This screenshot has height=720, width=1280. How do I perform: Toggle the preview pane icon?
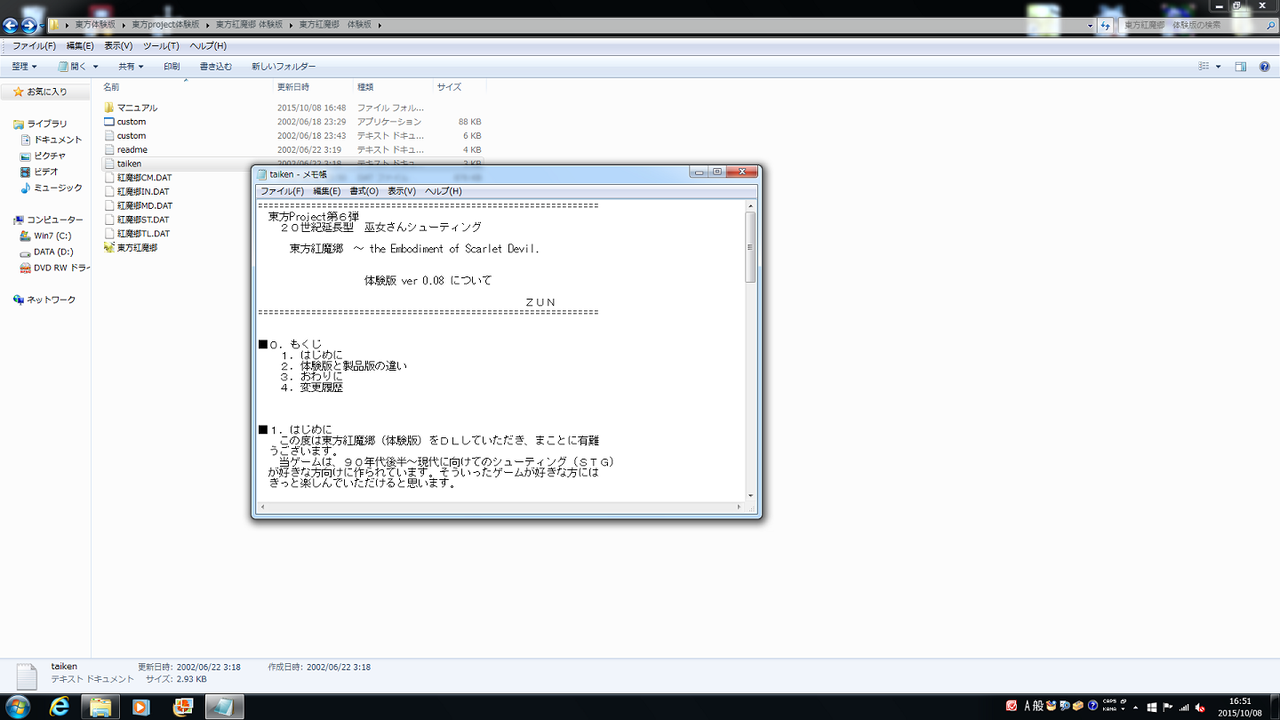click(1240, 67)
